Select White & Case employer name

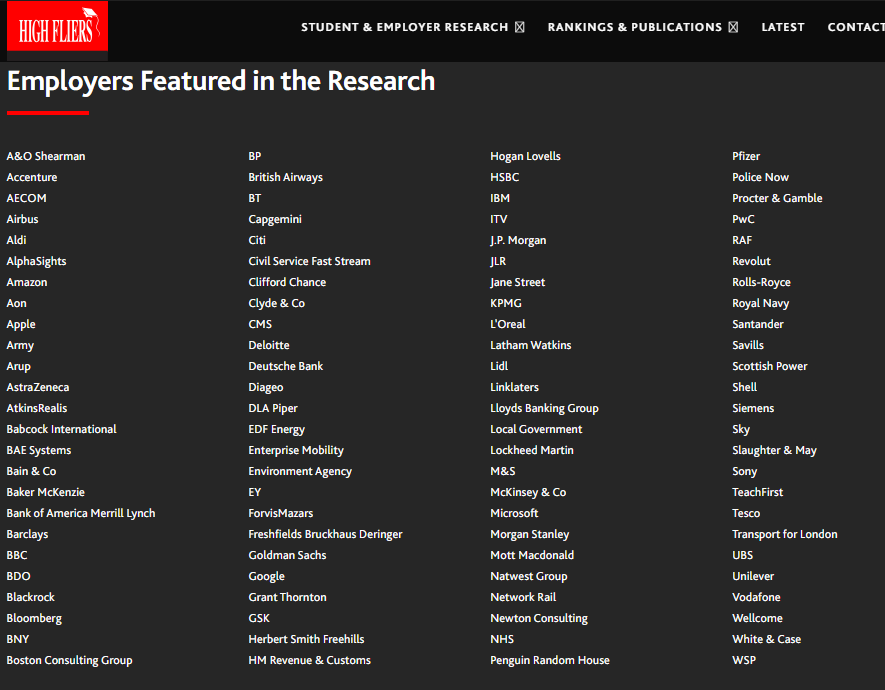[x=766, y=639]
